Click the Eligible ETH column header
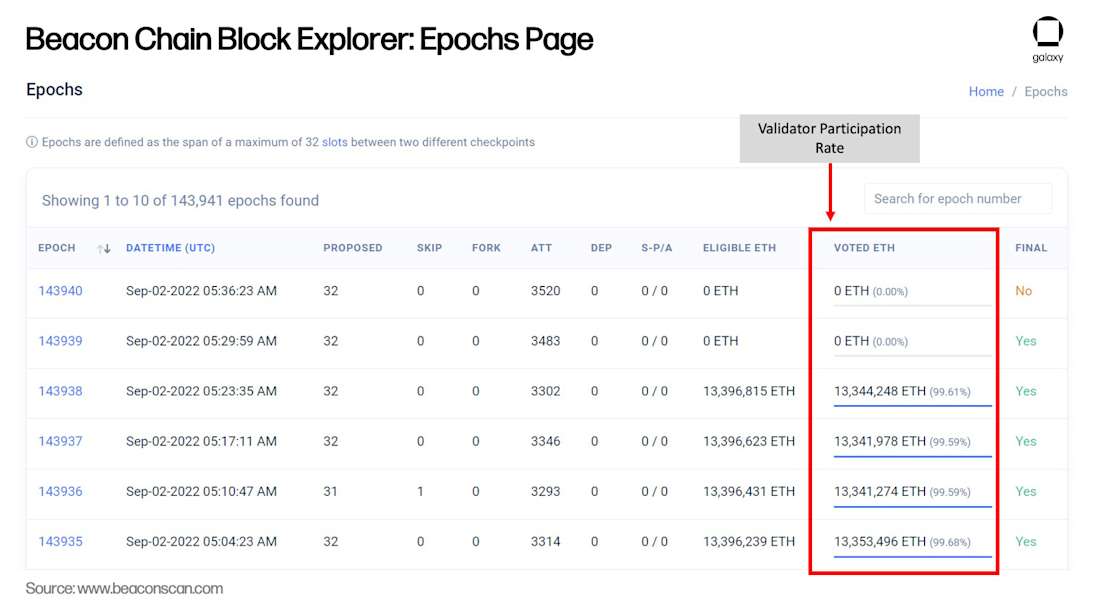The image size is (1100, 615). pyautogui.click(x=739, y=248)
